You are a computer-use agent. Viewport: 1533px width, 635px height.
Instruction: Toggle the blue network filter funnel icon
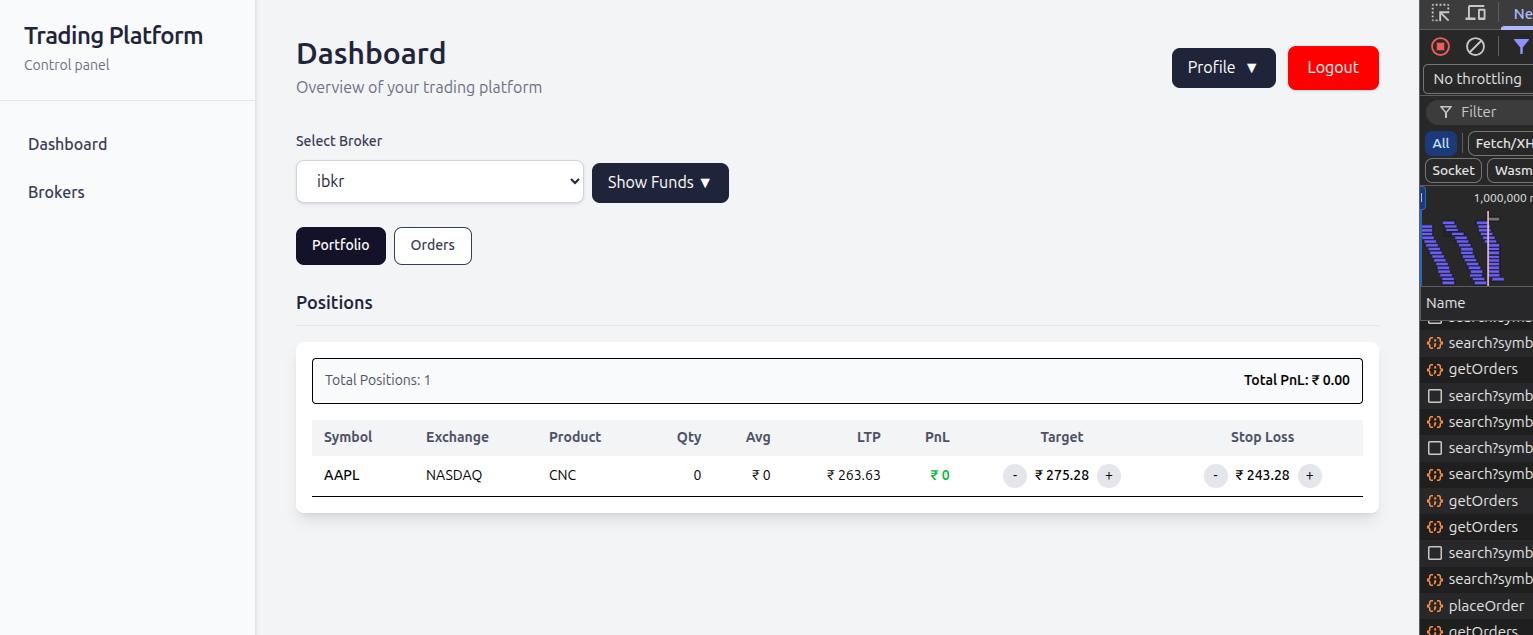(x=1521, y=46)
